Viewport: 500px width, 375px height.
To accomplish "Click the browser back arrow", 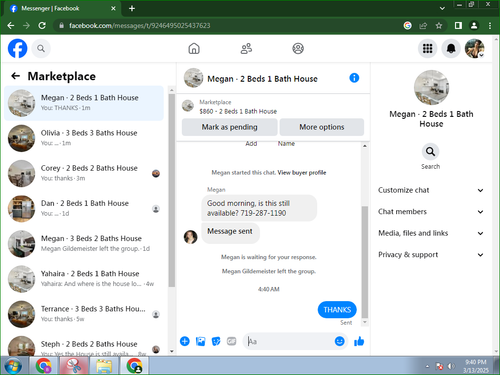I will (x=11, y=26).
